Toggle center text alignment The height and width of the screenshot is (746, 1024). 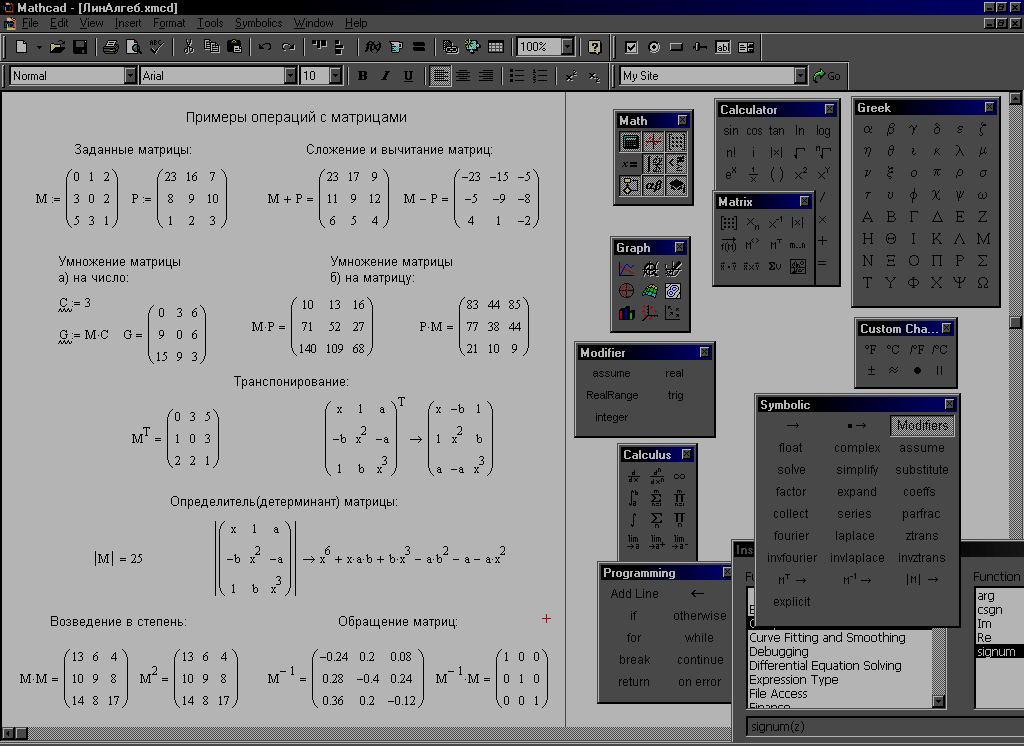(463, 76)
